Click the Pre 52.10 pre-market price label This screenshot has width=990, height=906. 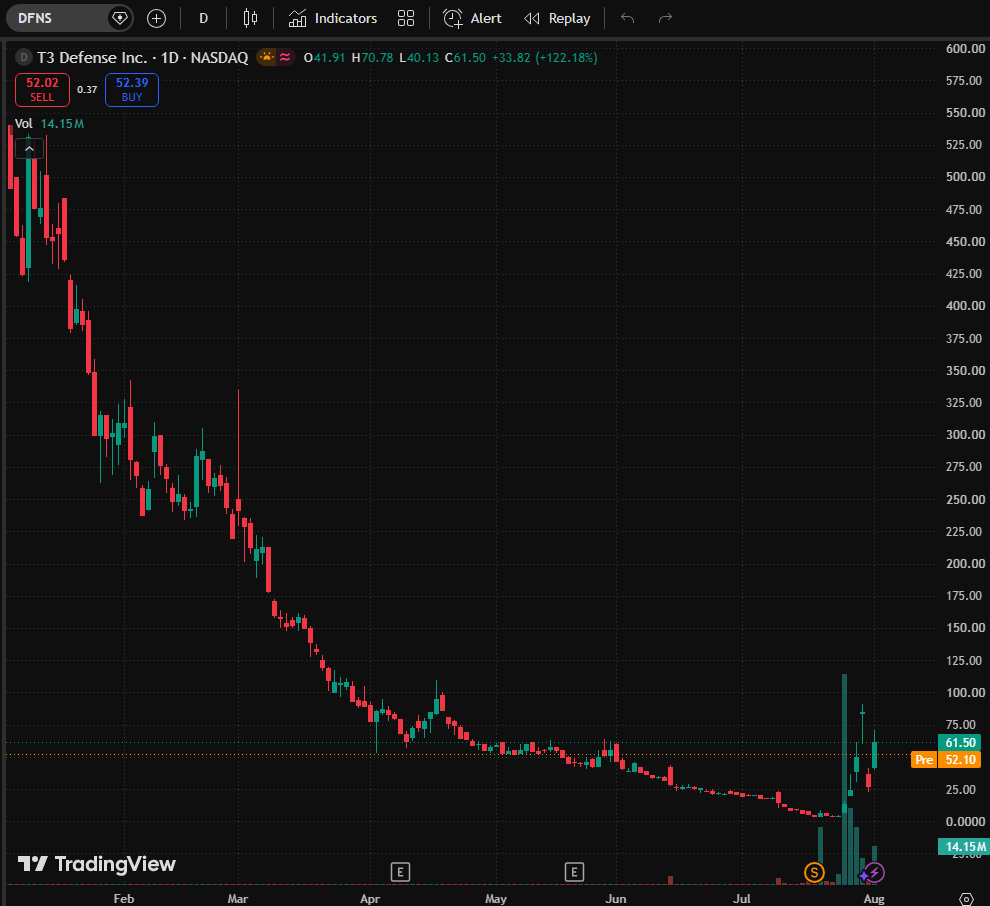point(946,760)
